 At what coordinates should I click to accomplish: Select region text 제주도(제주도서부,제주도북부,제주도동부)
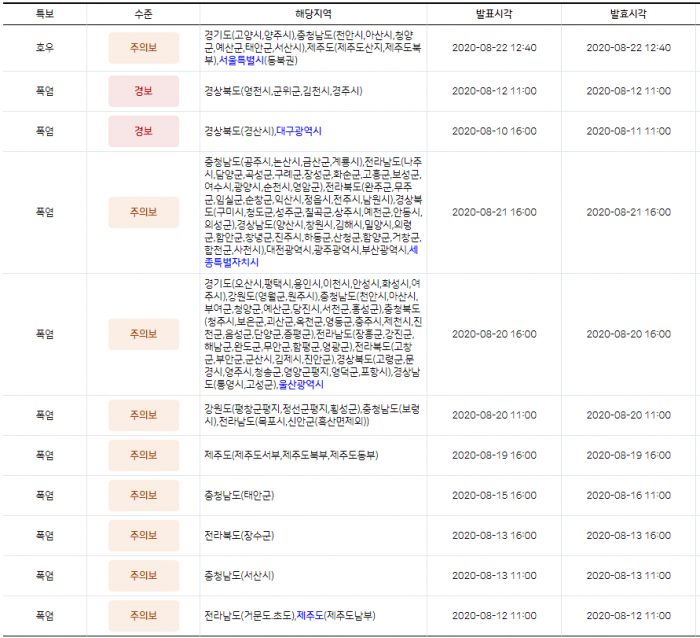coord(291,455)
